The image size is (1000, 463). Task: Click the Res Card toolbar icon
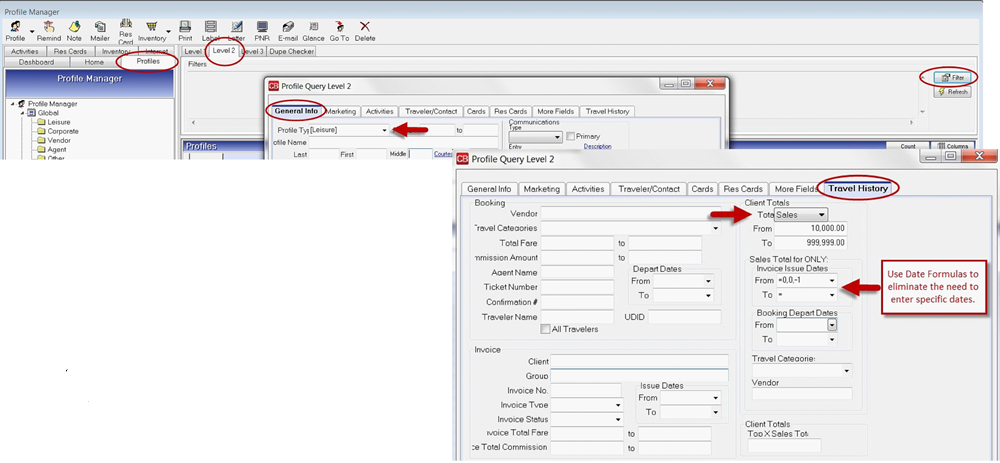126,24
